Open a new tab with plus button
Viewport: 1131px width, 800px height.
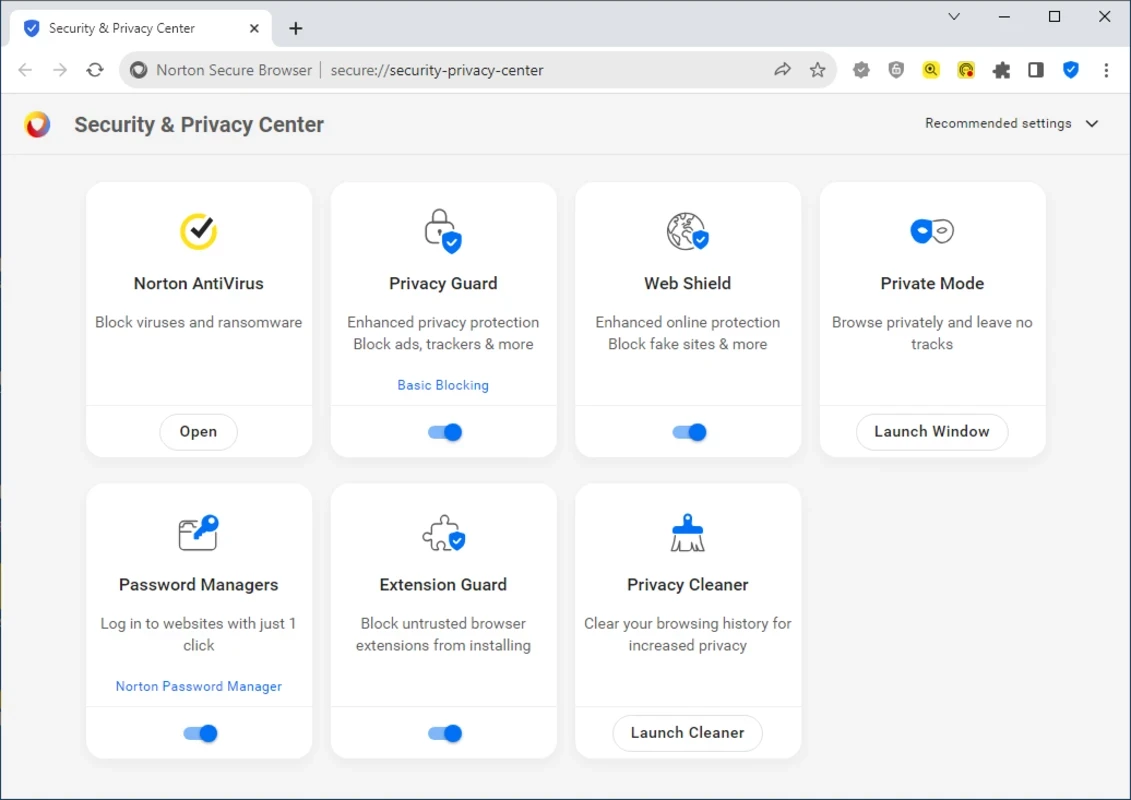[x=295, y=28]
